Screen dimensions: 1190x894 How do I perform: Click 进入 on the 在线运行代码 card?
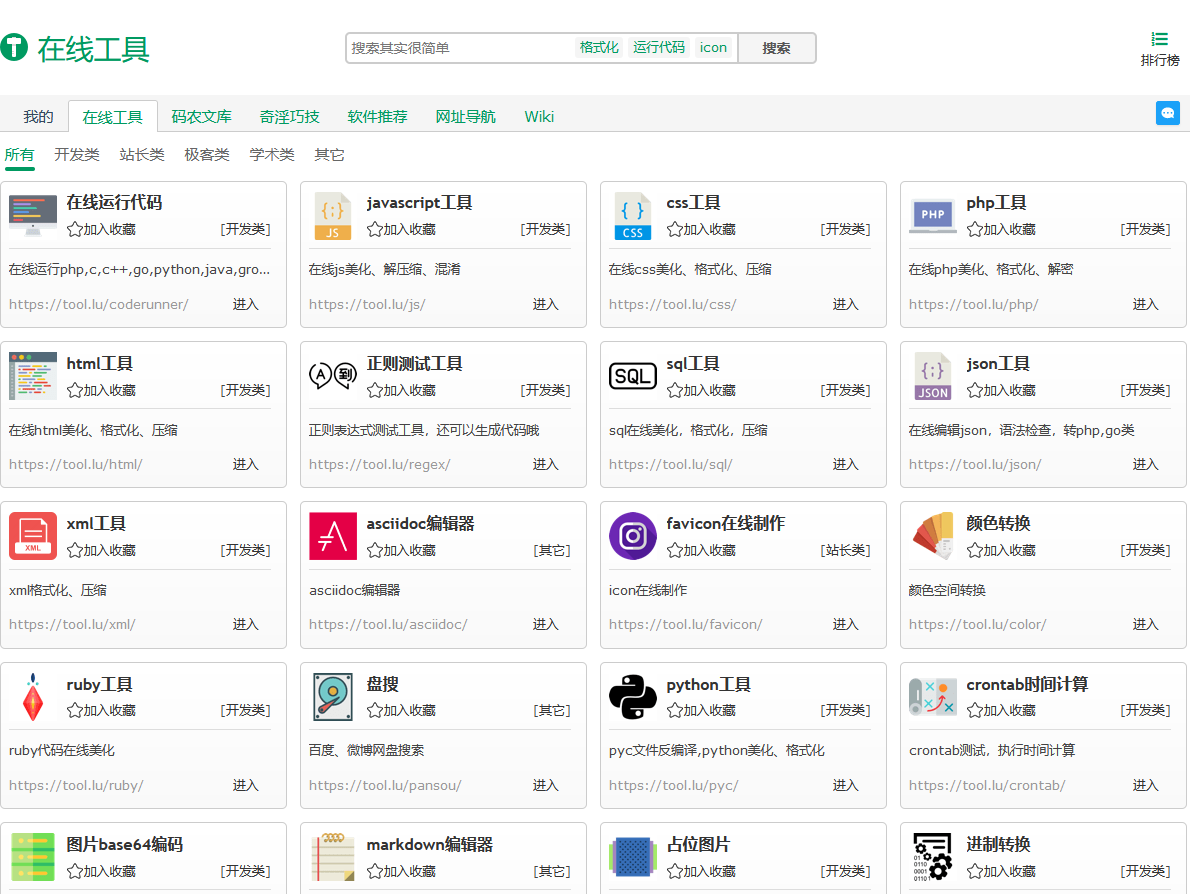click(x=245, y=304)
